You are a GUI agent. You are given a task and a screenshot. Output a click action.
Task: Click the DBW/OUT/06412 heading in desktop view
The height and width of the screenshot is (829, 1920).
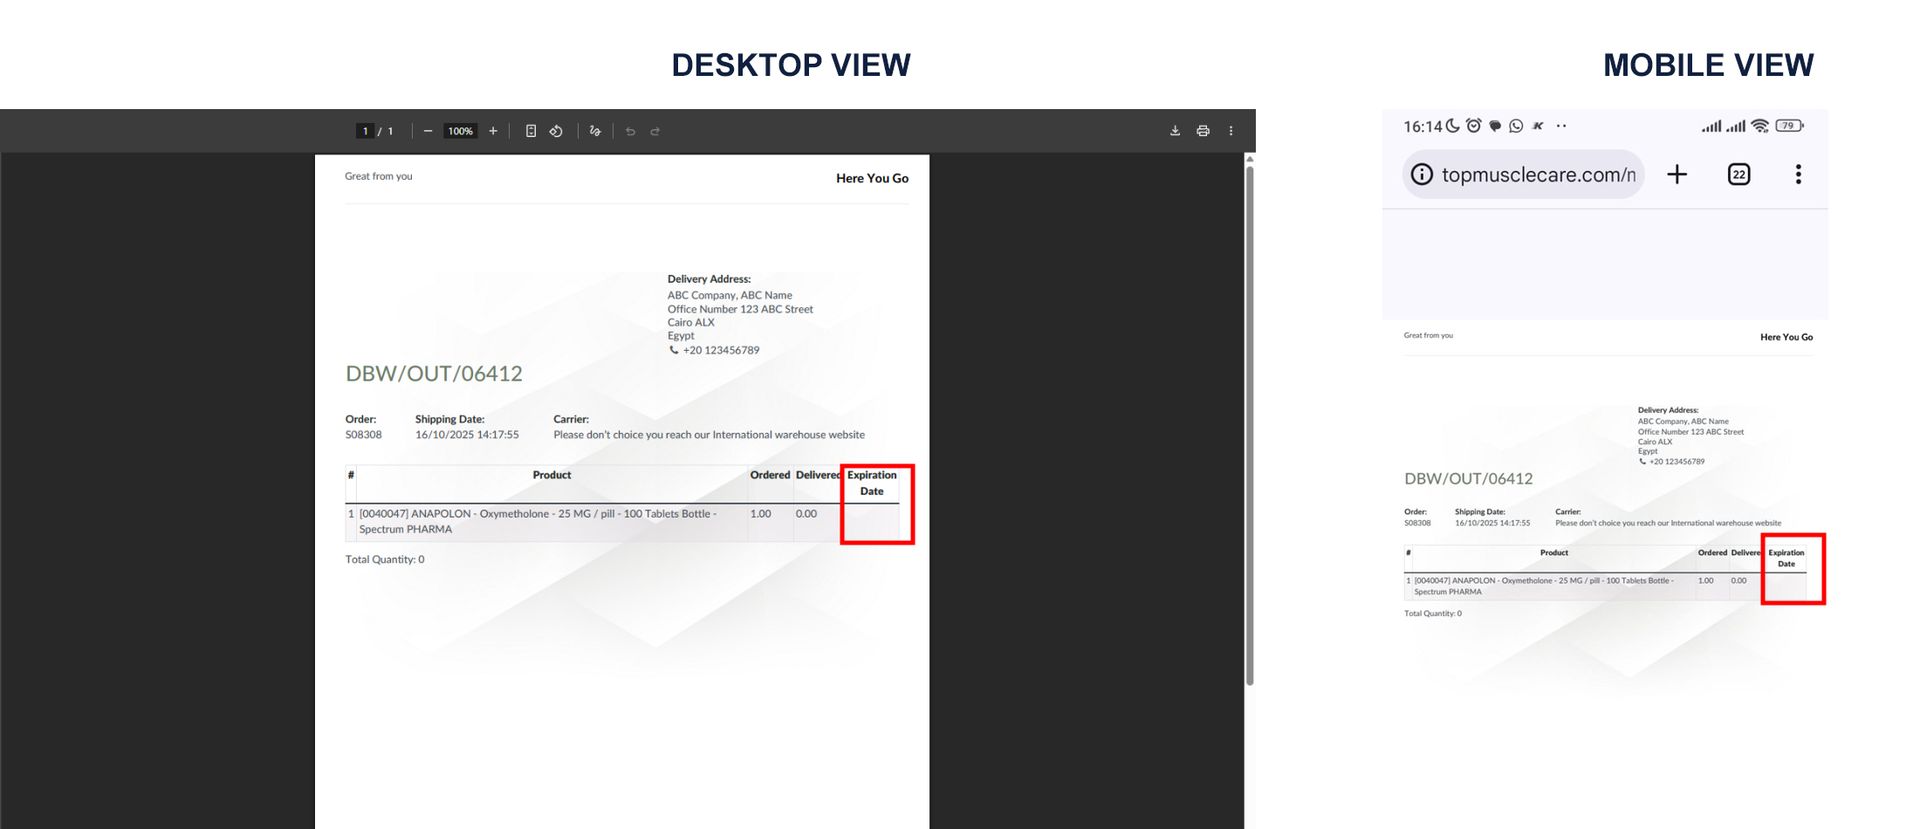[x=434, y=374]
